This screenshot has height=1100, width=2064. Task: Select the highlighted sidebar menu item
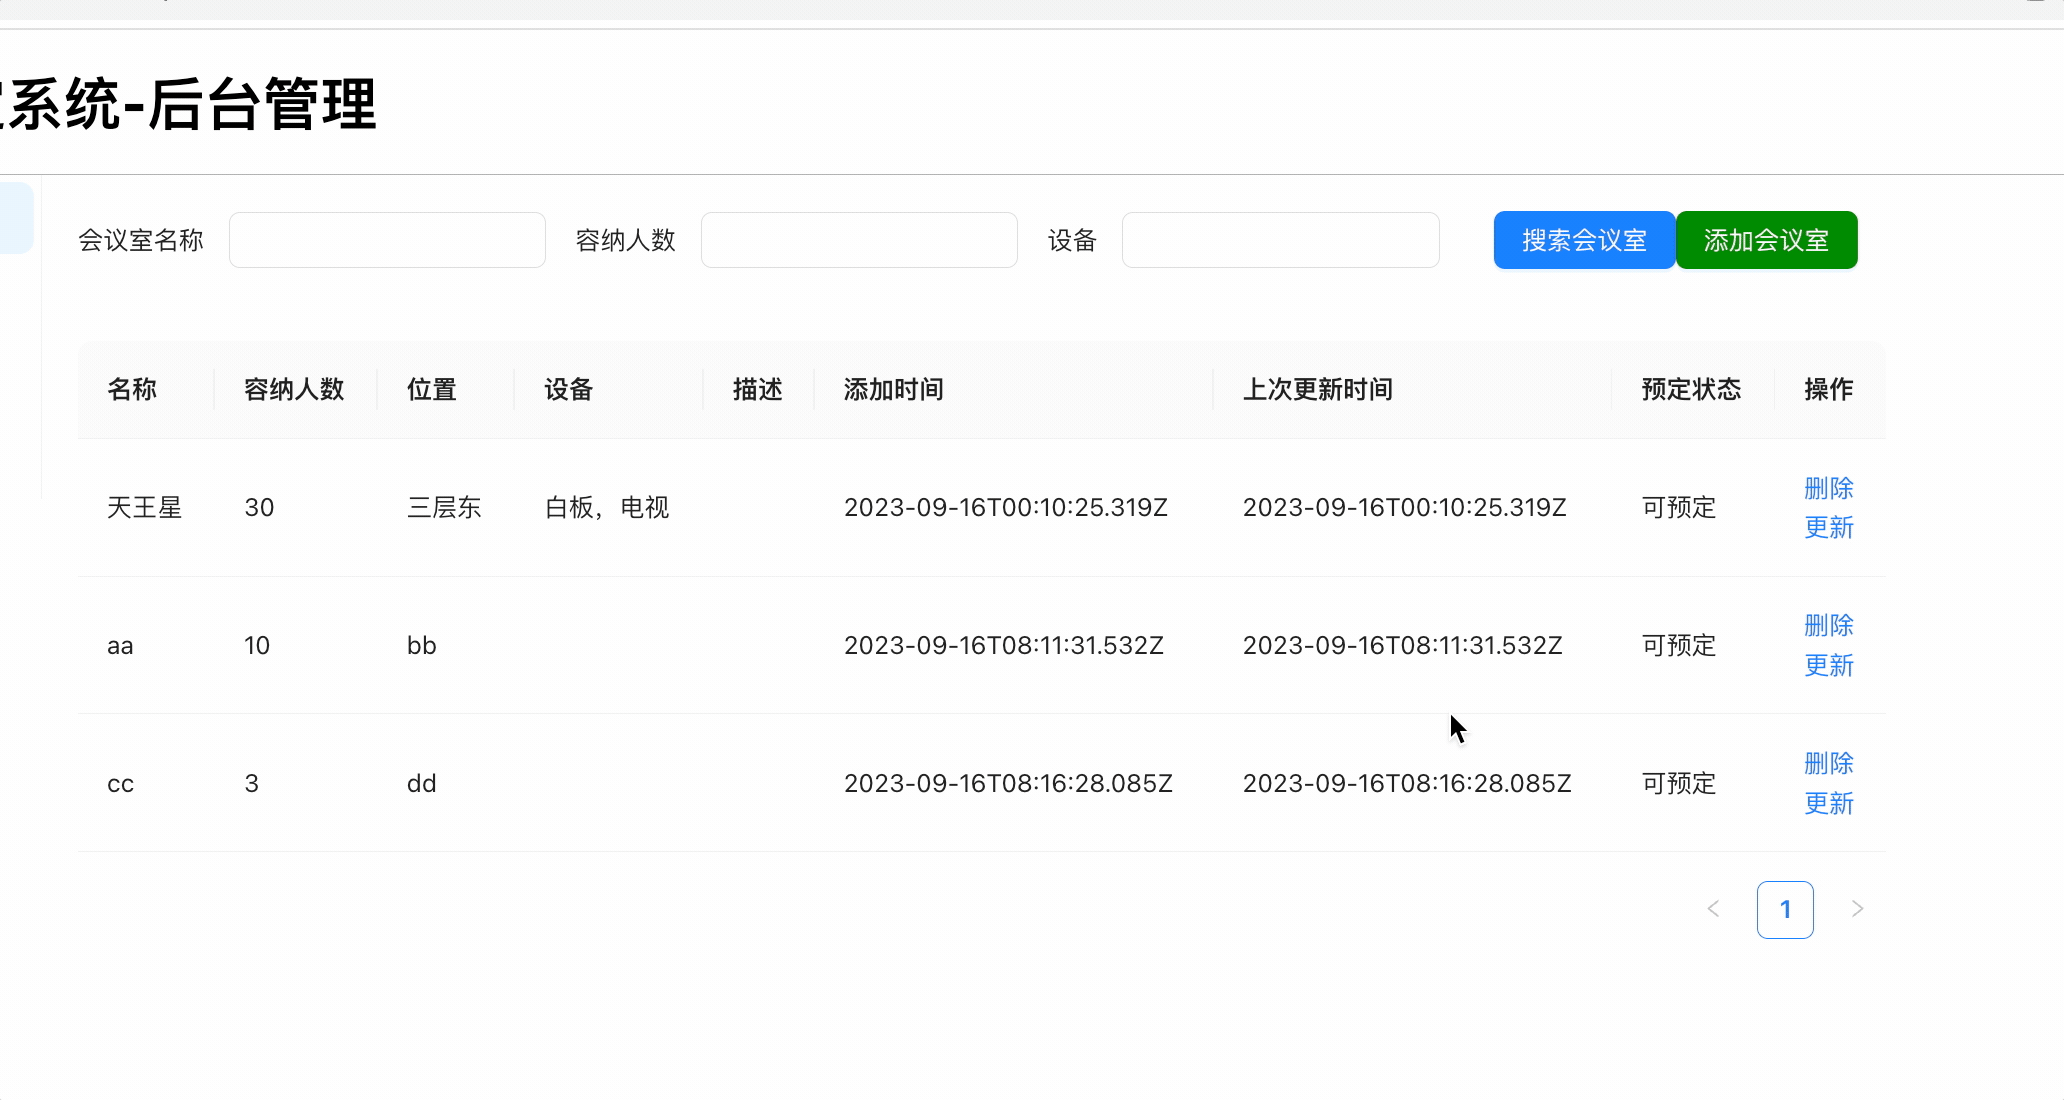[15, 218]
